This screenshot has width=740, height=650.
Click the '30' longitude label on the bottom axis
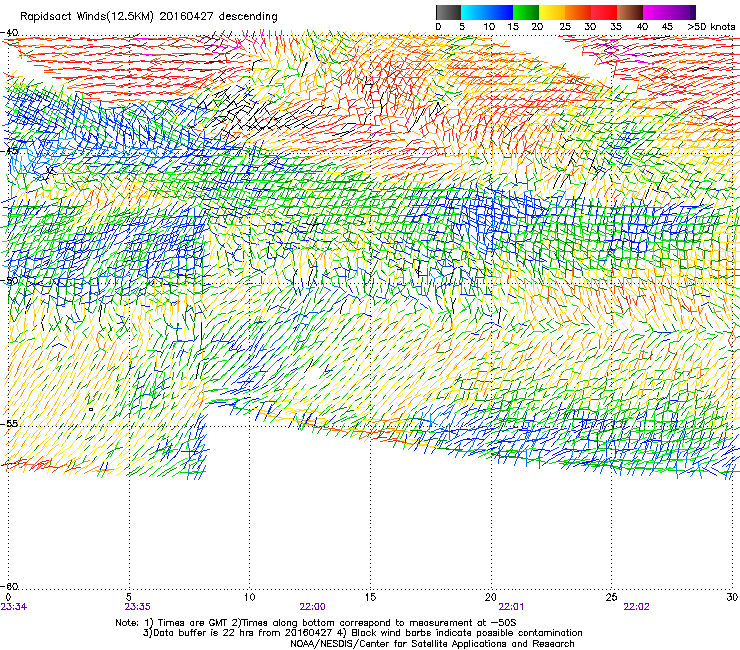[732, 597]
